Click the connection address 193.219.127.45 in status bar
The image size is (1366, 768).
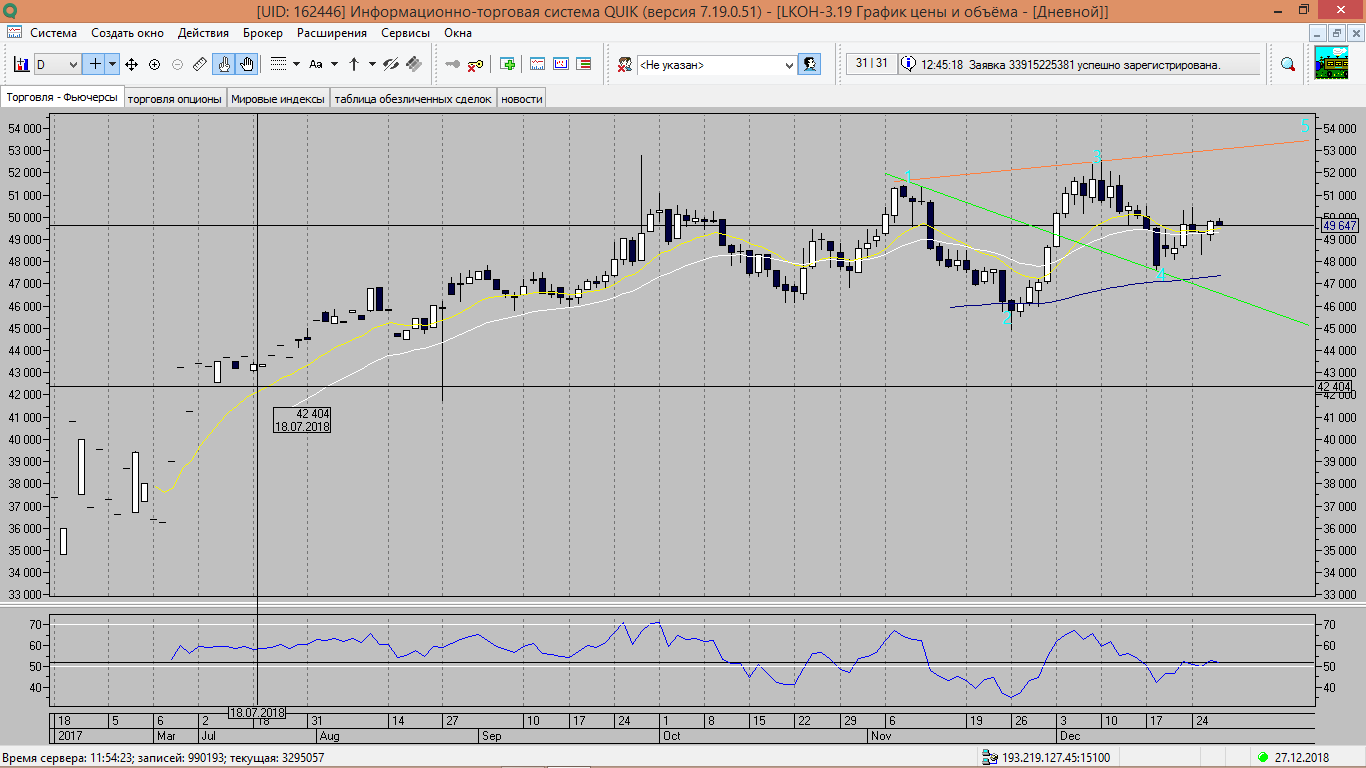pos(1054,757)
